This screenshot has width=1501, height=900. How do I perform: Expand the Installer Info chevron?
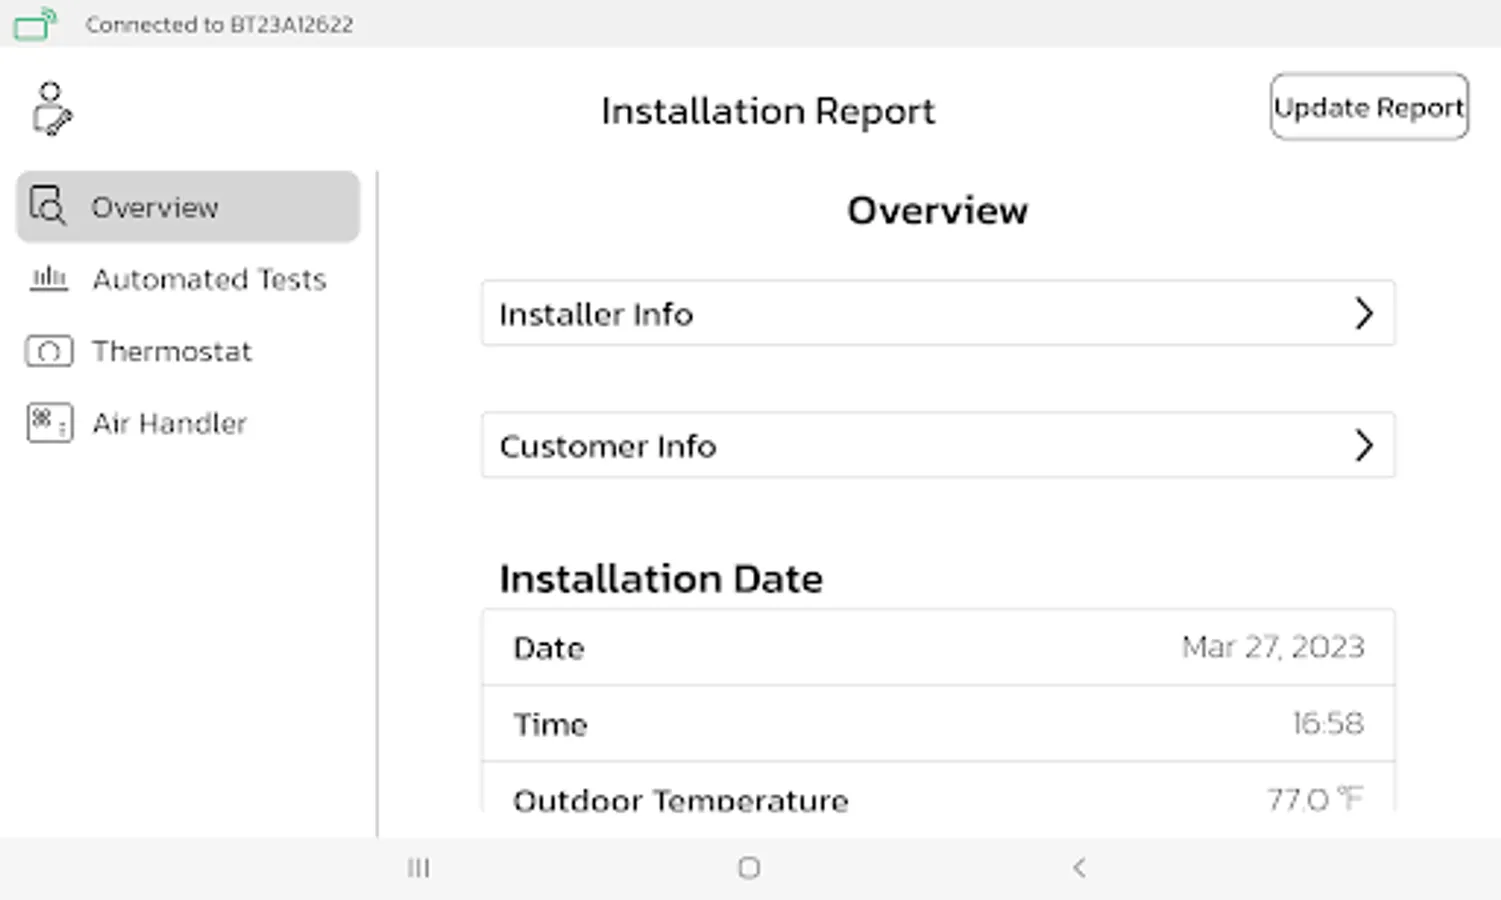1363,314
